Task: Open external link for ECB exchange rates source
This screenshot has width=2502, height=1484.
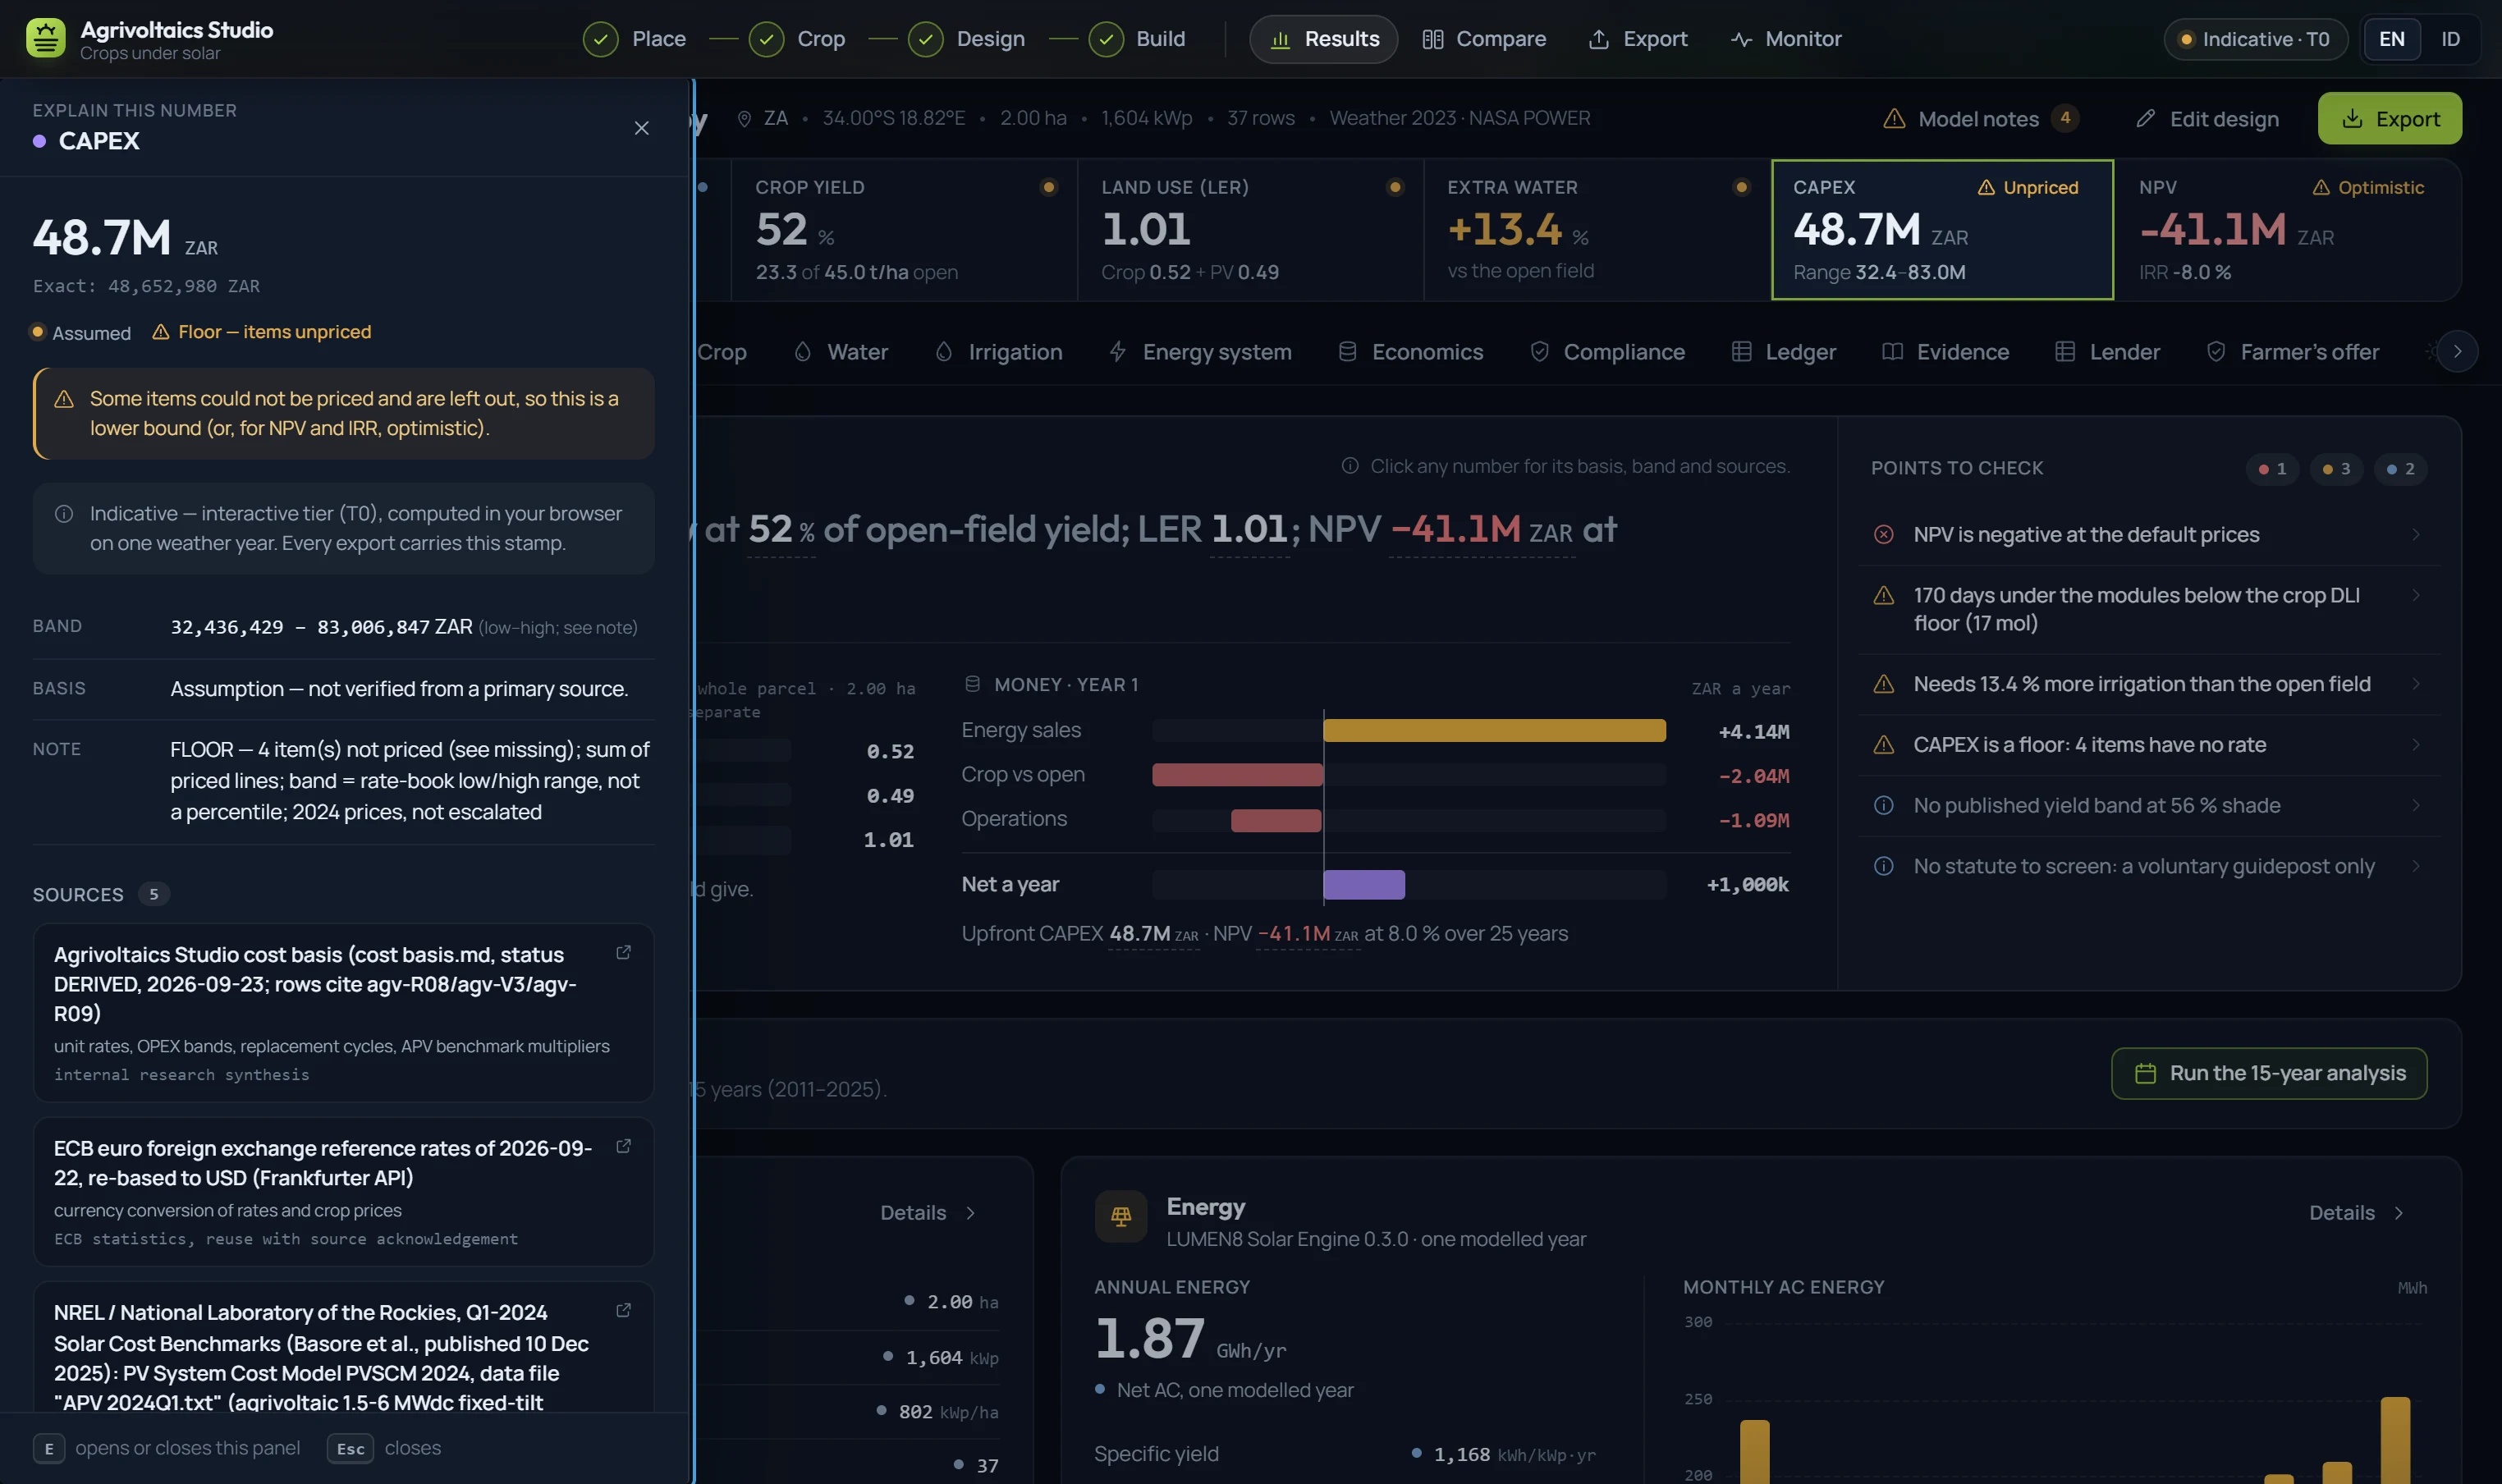Action: point(623,1146)
